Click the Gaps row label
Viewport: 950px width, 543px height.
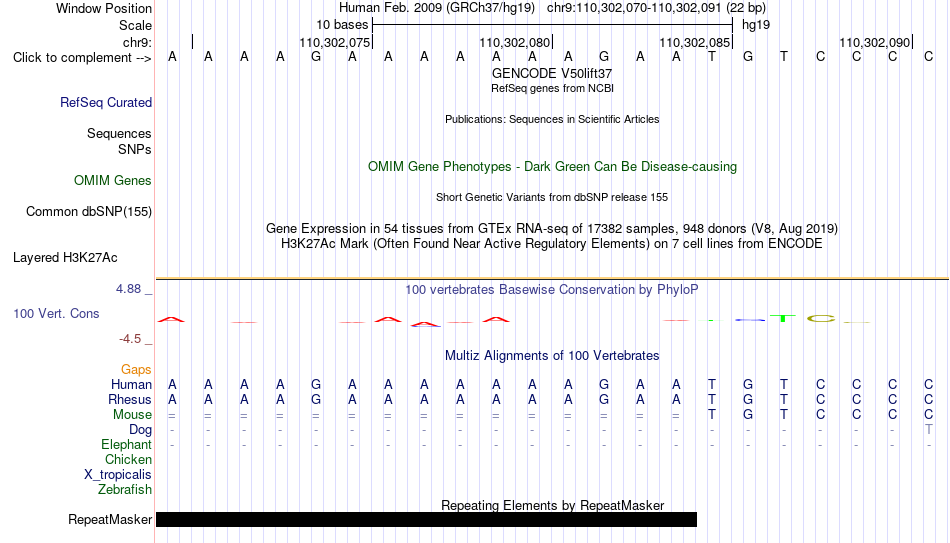pos(136,370)
